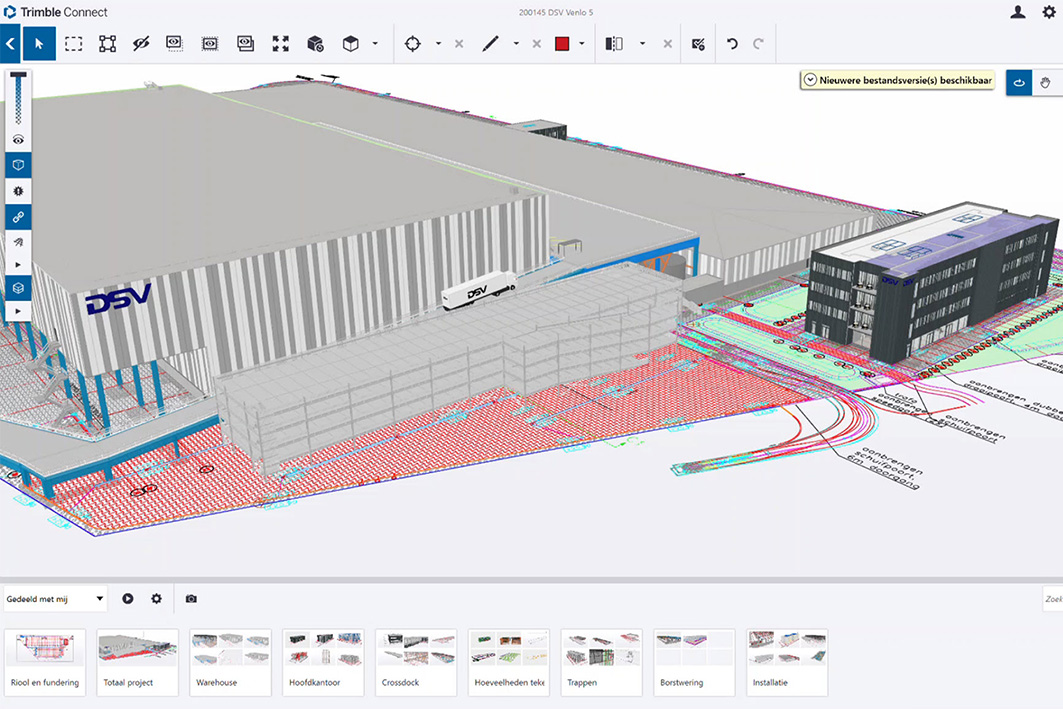This screenshot has height=709, width=1063.
Task: Open the user account profile icon
Action: [1018, 12]
